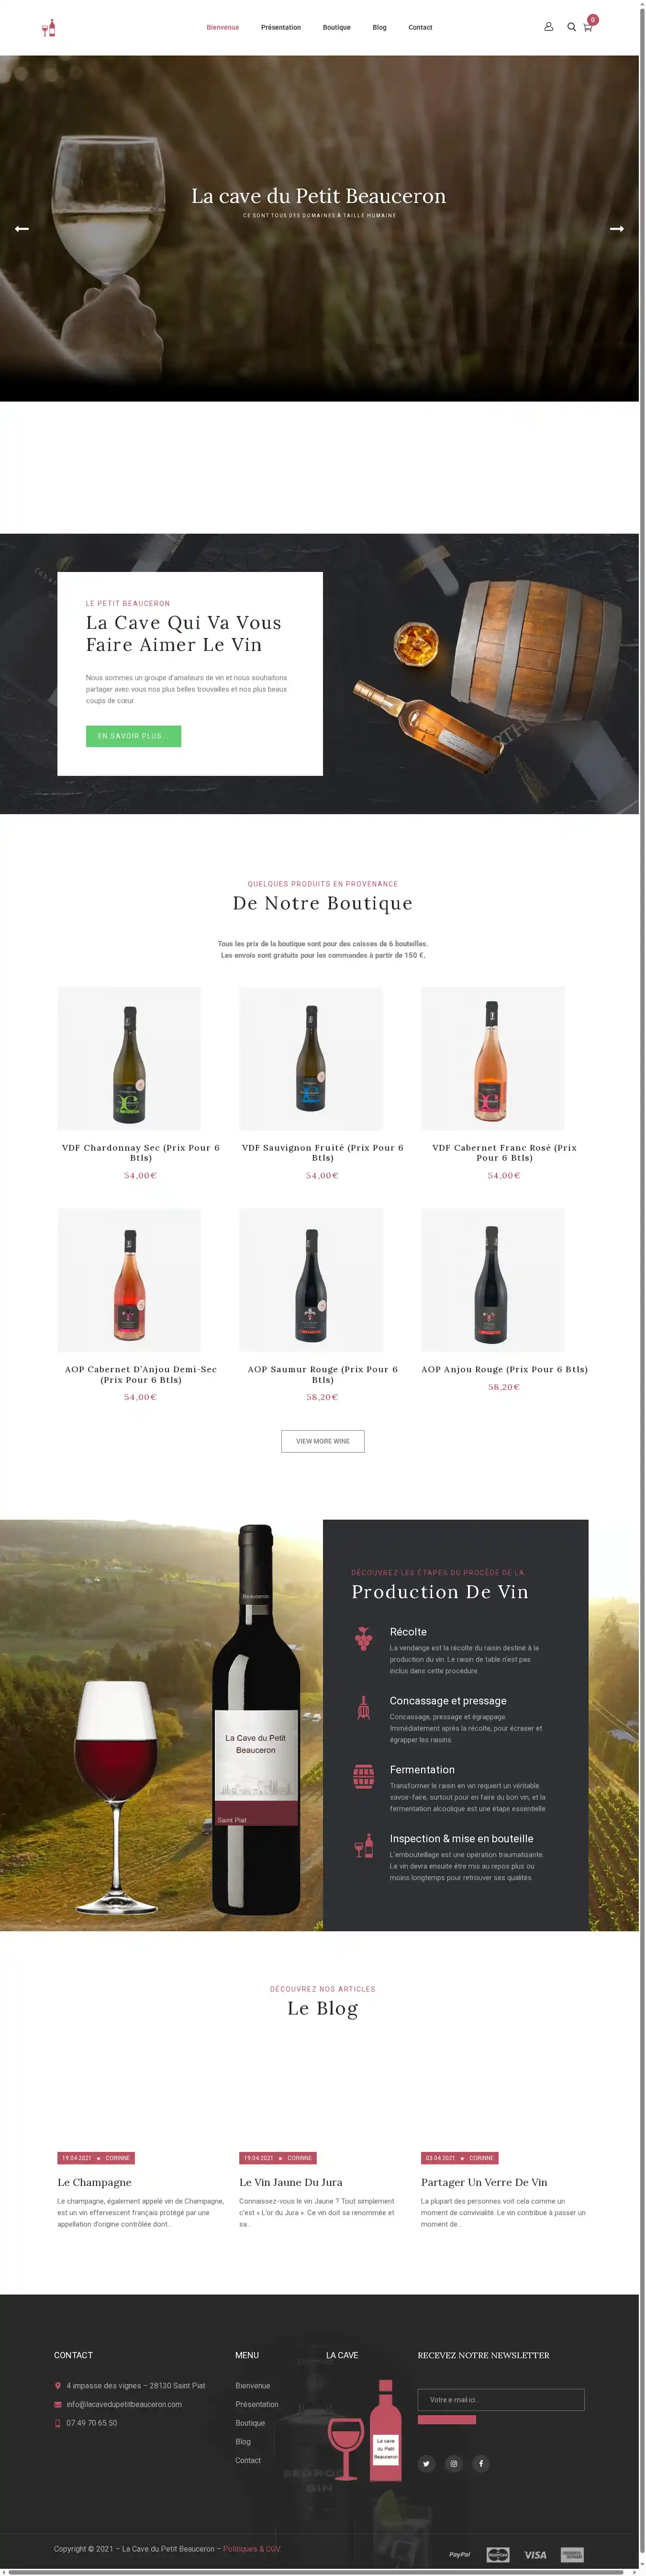This screenshot has height=2576, width=646.
Task: Open the shopping cart icon
Action: click(587, 27)
